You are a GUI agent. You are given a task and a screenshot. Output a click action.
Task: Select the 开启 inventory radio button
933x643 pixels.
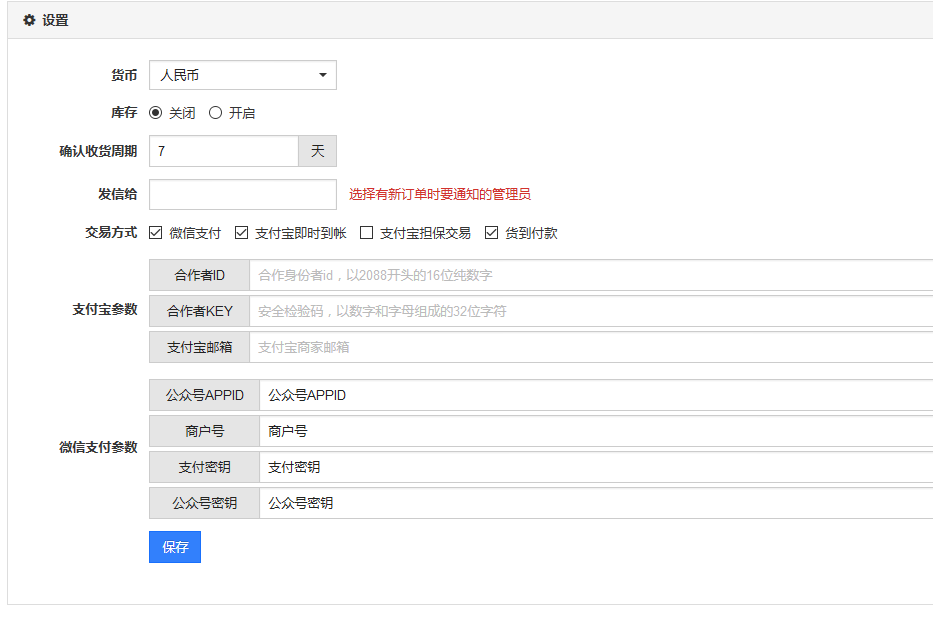point(215,112)
